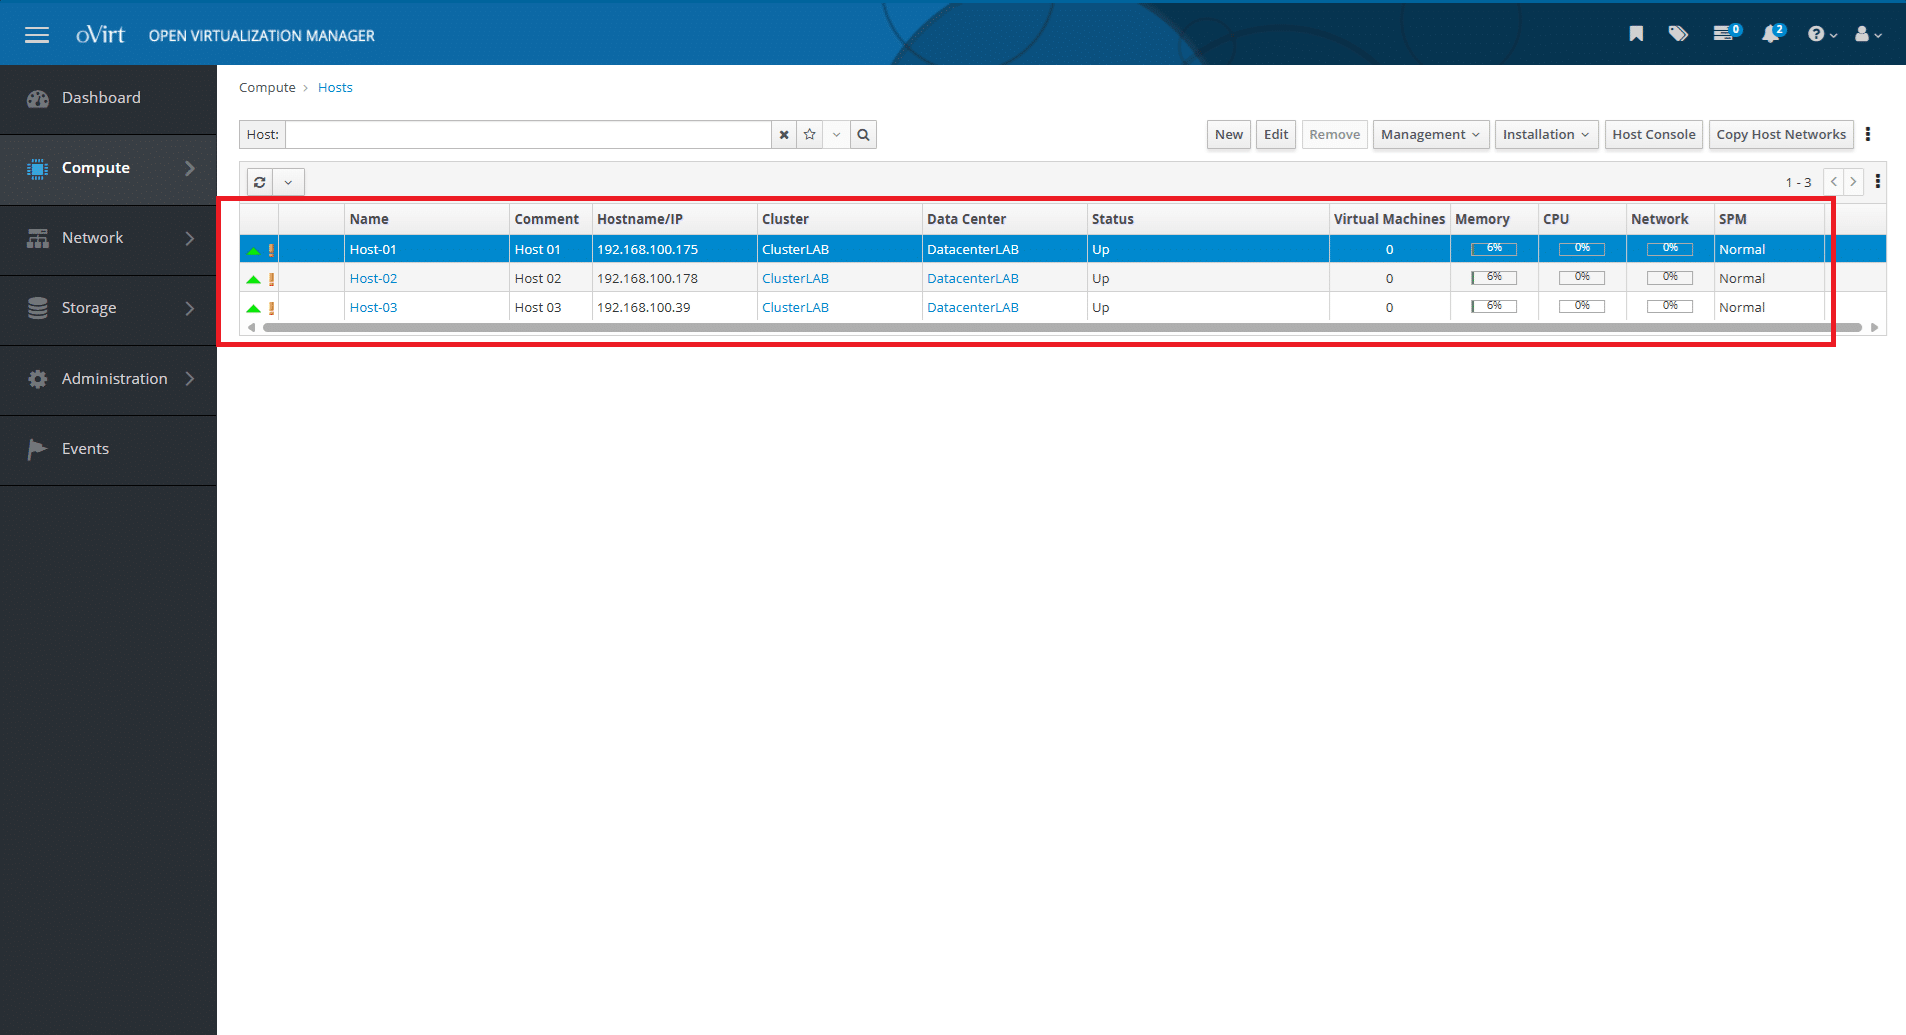Expand Compute submenu chevron

[x=190, y=168]
